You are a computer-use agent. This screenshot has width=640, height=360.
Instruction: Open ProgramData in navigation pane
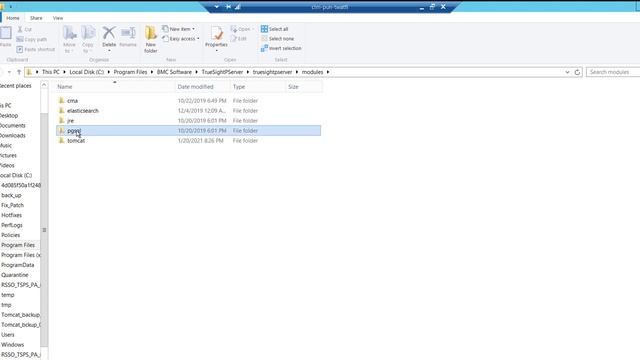pyautogui.click(x=18, y=265)
